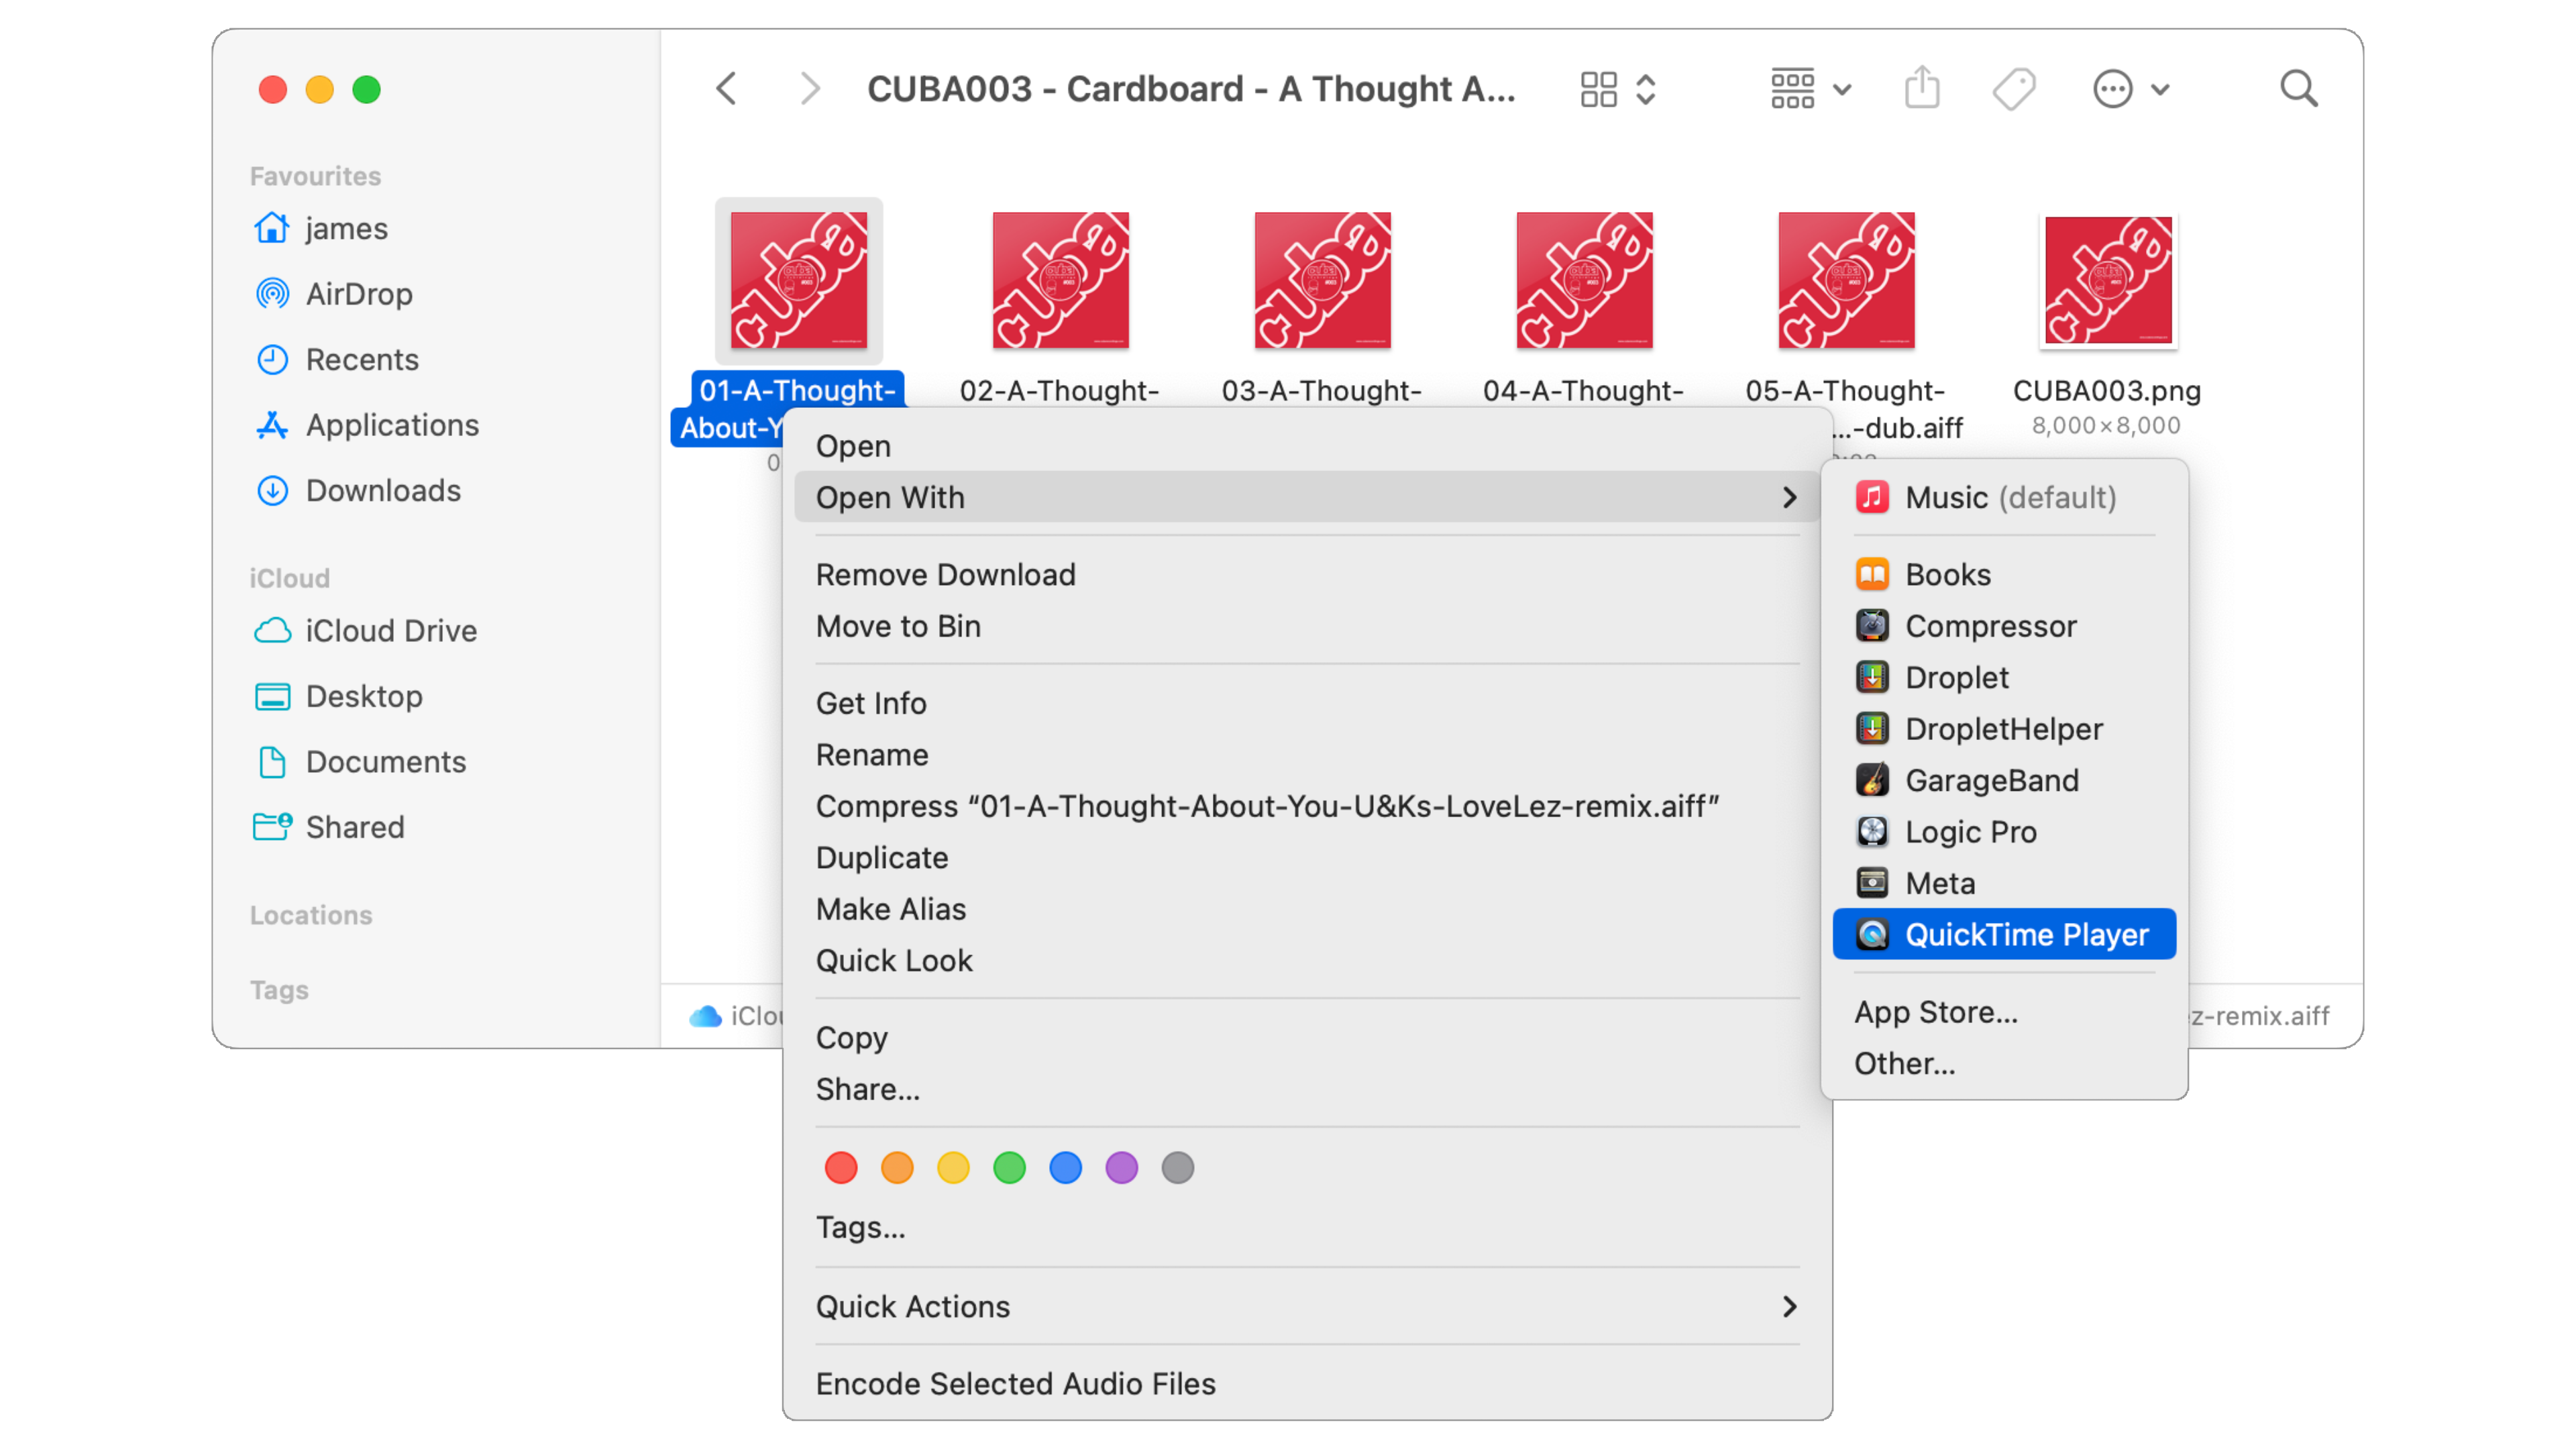Expand the Open With submenu
Image resolution: width=2576 pixels, height=1449 pixels.
tap(1307, 497)
